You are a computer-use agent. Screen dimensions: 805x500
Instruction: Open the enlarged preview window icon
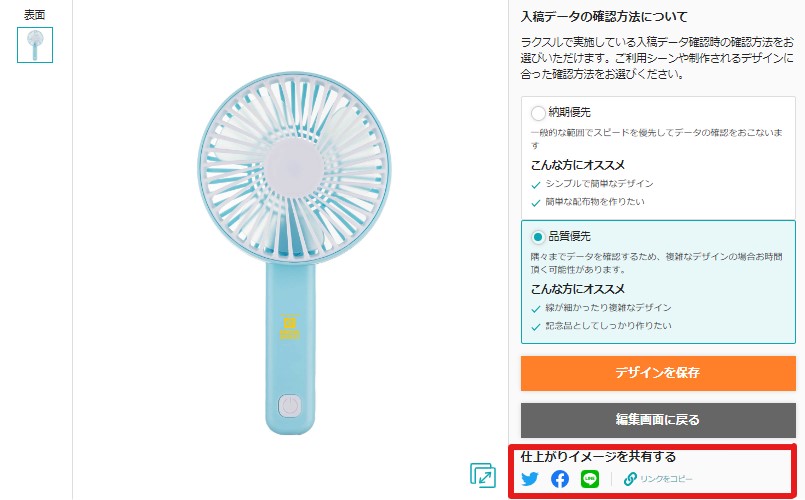pos(483,475)
